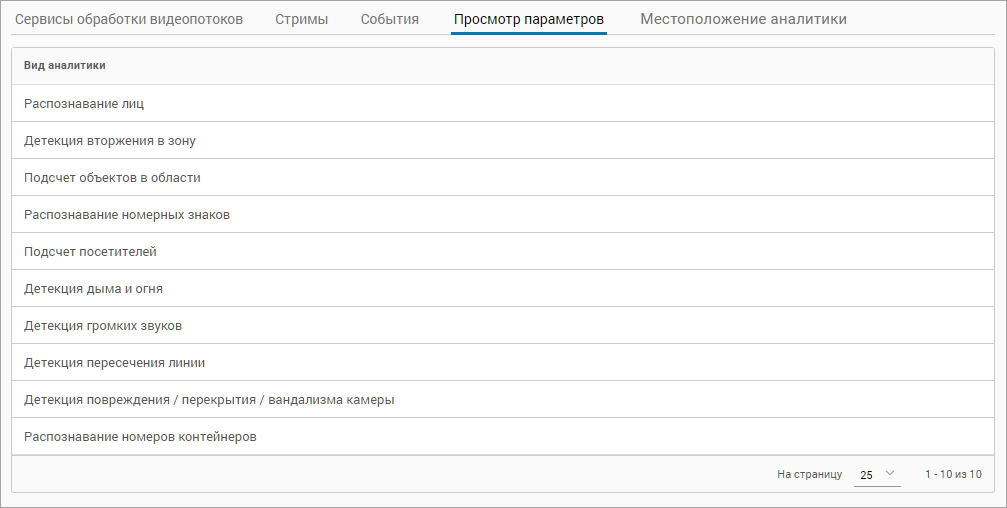Select the Просмотр параметров tab

click(x=528, y=19)
